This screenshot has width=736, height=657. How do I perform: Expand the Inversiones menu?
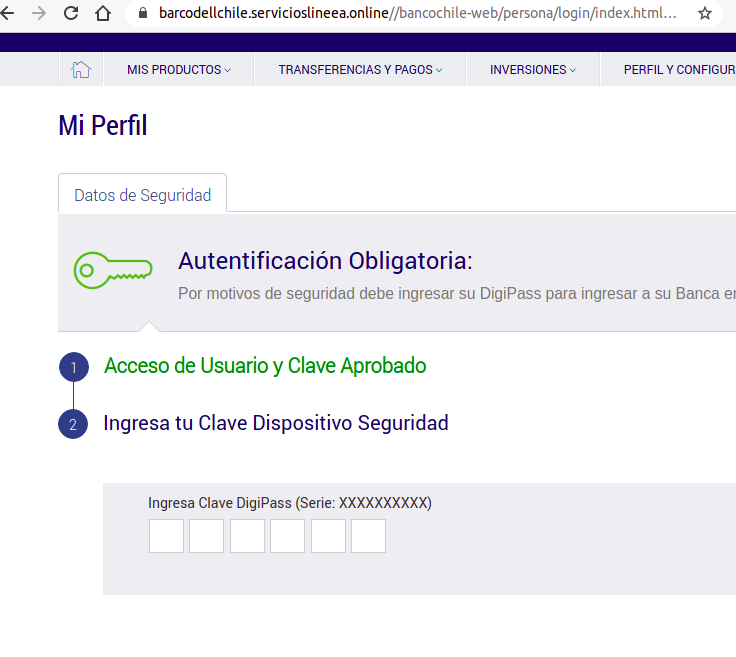click(533, 70)
